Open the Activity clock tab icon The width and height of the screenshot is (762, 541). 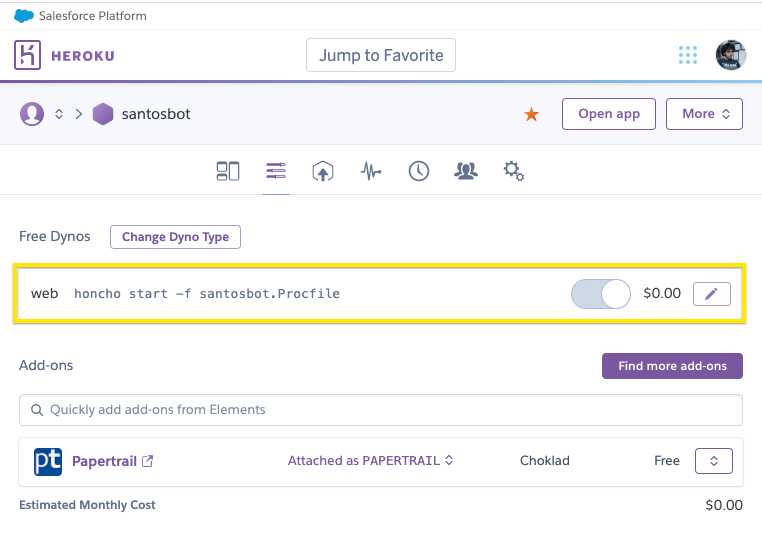[x=418, y=171]
